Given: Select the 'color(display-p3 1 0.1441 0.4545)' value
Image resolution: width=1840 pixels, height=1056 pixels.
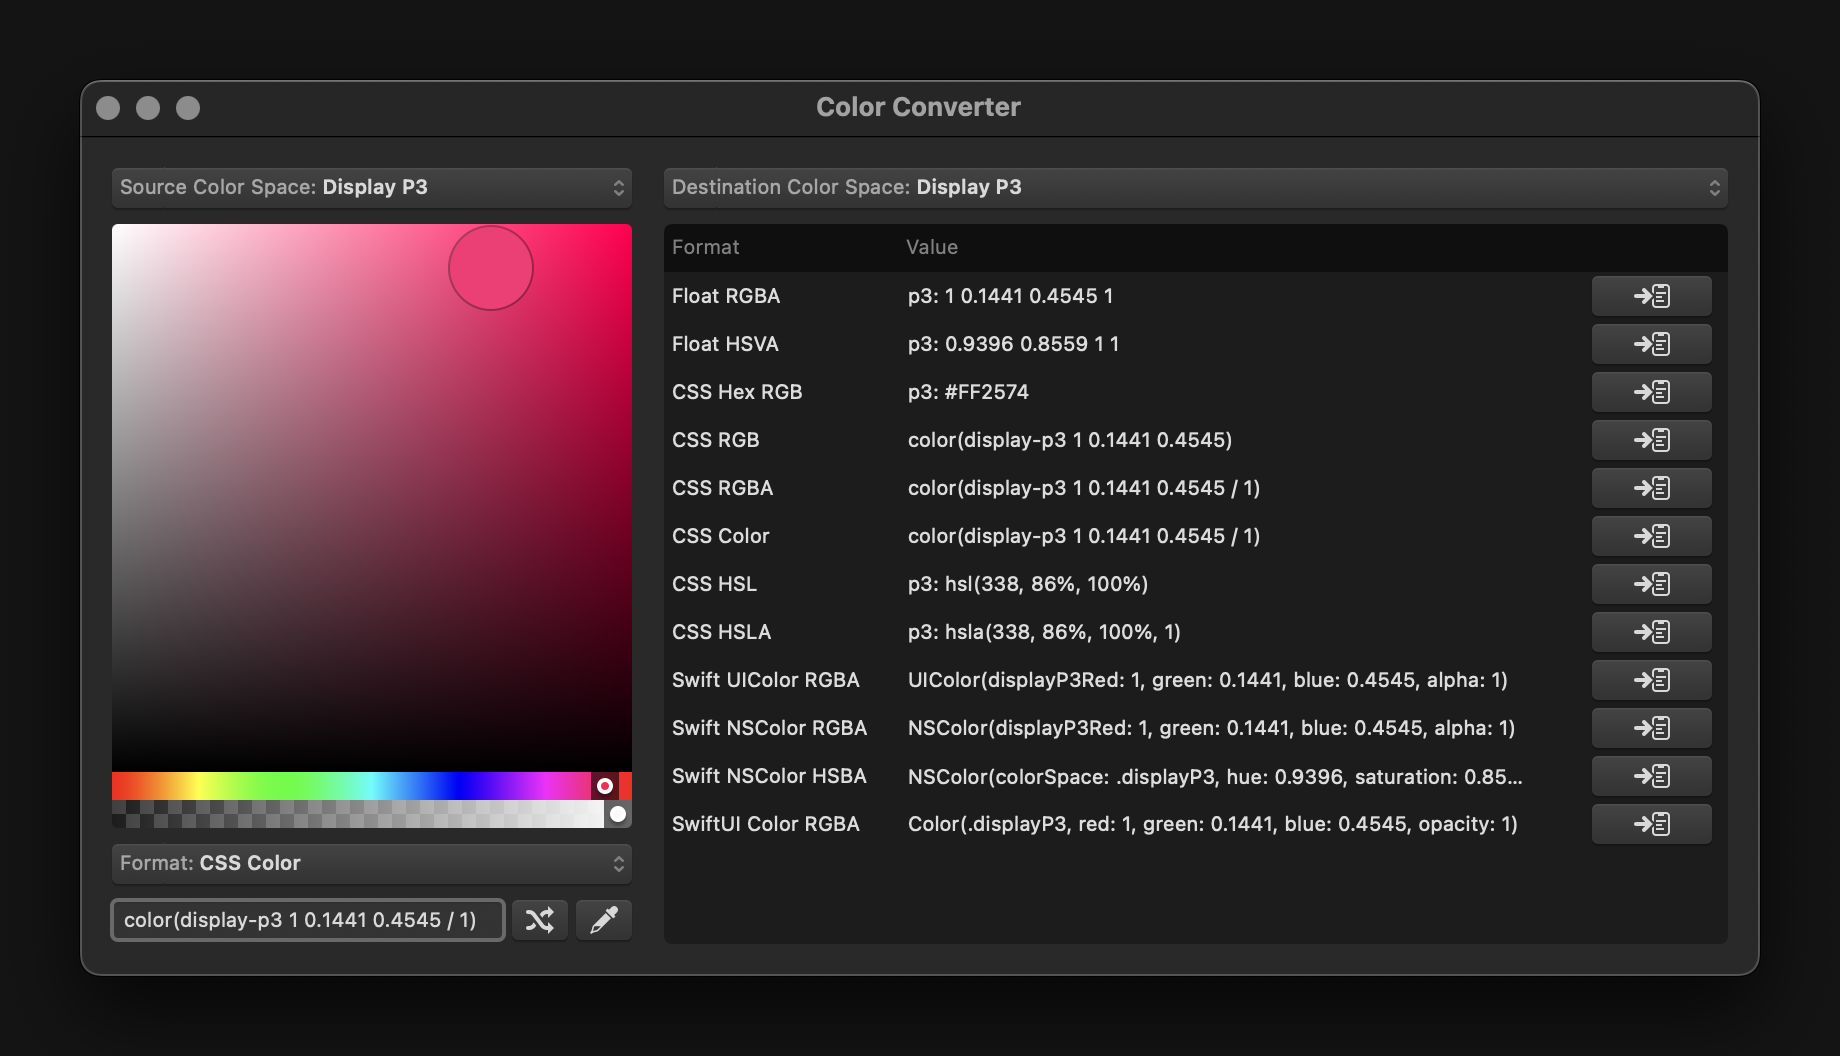Looking at the screenshot, I should click(1070, 440).
